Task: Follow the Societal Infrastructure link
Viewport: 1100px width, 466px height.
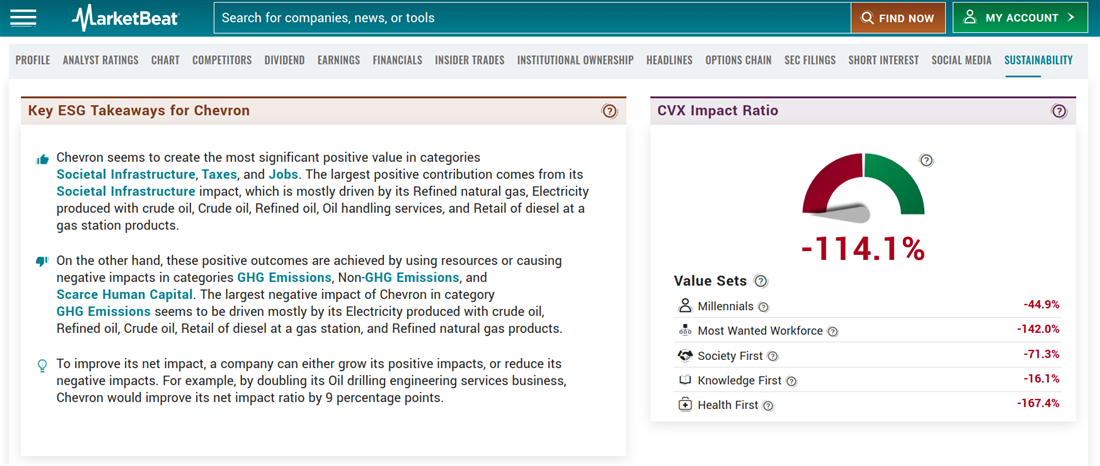Action: tap(126, 174)
